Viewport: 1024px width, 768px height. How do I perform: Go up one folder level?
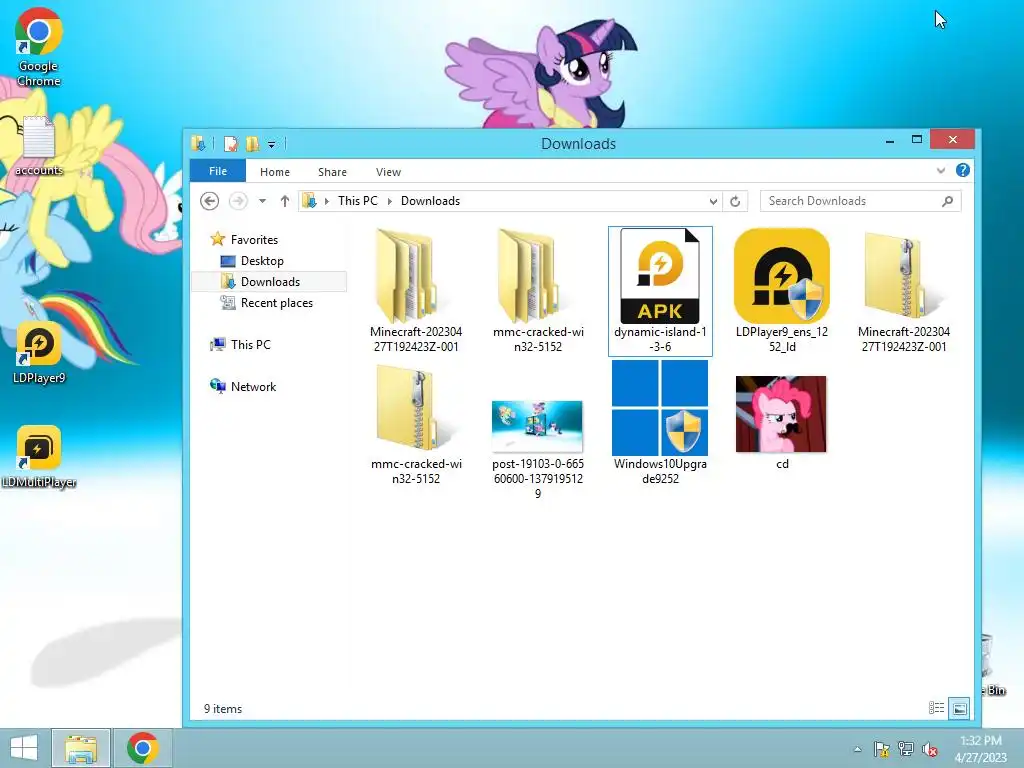coord(285,201)
